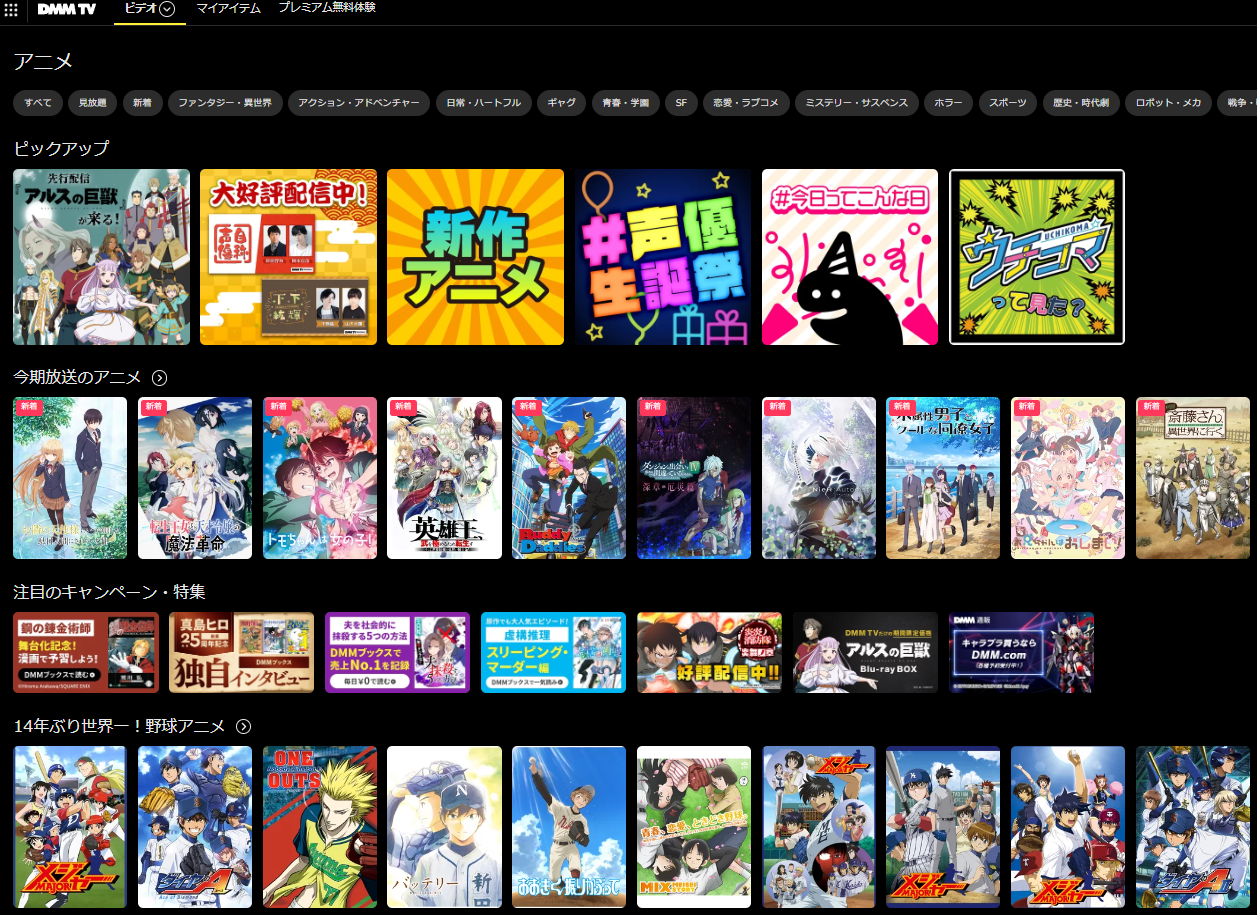This screenshot has width=1257, height=915.
Task: Expand 今期放送のアニメ row via arrow icon
Action: click(x=159, y=378)
